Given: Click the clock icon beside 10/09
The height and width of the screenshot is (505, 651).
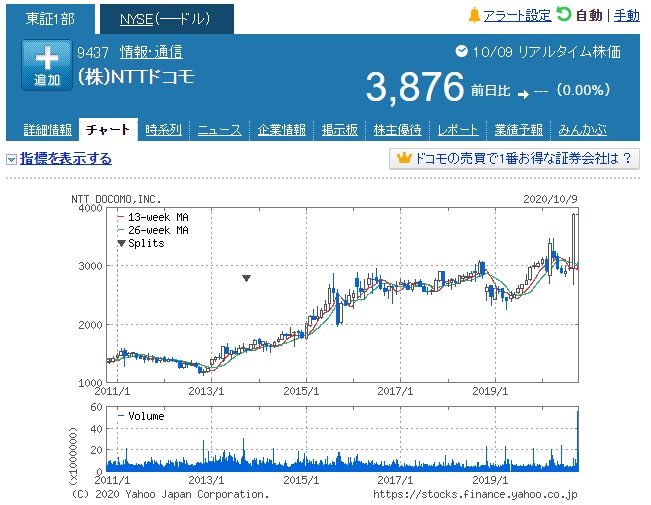Looking at the screenshot, I should tap(461, 51).
